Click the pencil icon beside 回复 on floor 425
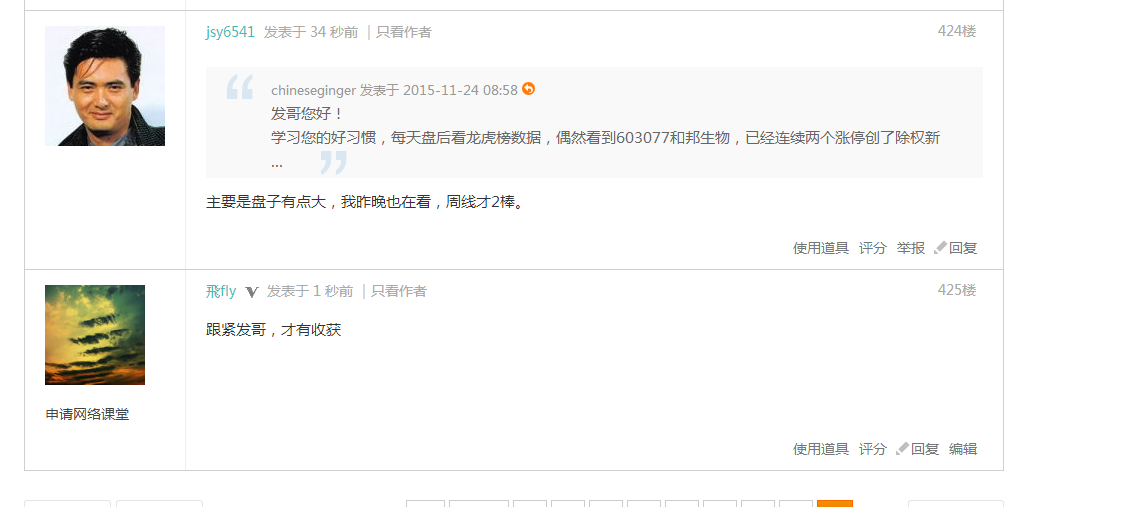 (x=902, y=449)
